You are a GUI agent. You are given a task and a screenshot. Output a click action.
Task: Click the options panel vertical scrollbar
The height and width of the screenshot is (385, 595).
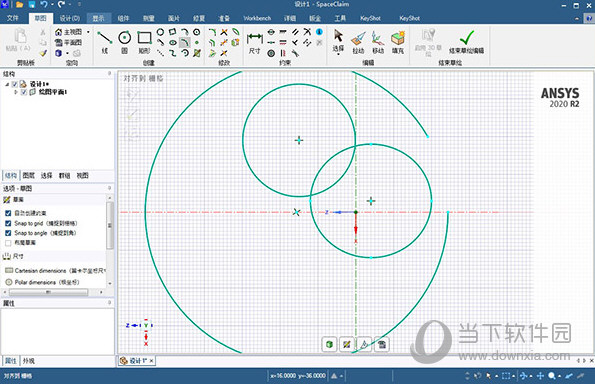(x=110, y=225)
